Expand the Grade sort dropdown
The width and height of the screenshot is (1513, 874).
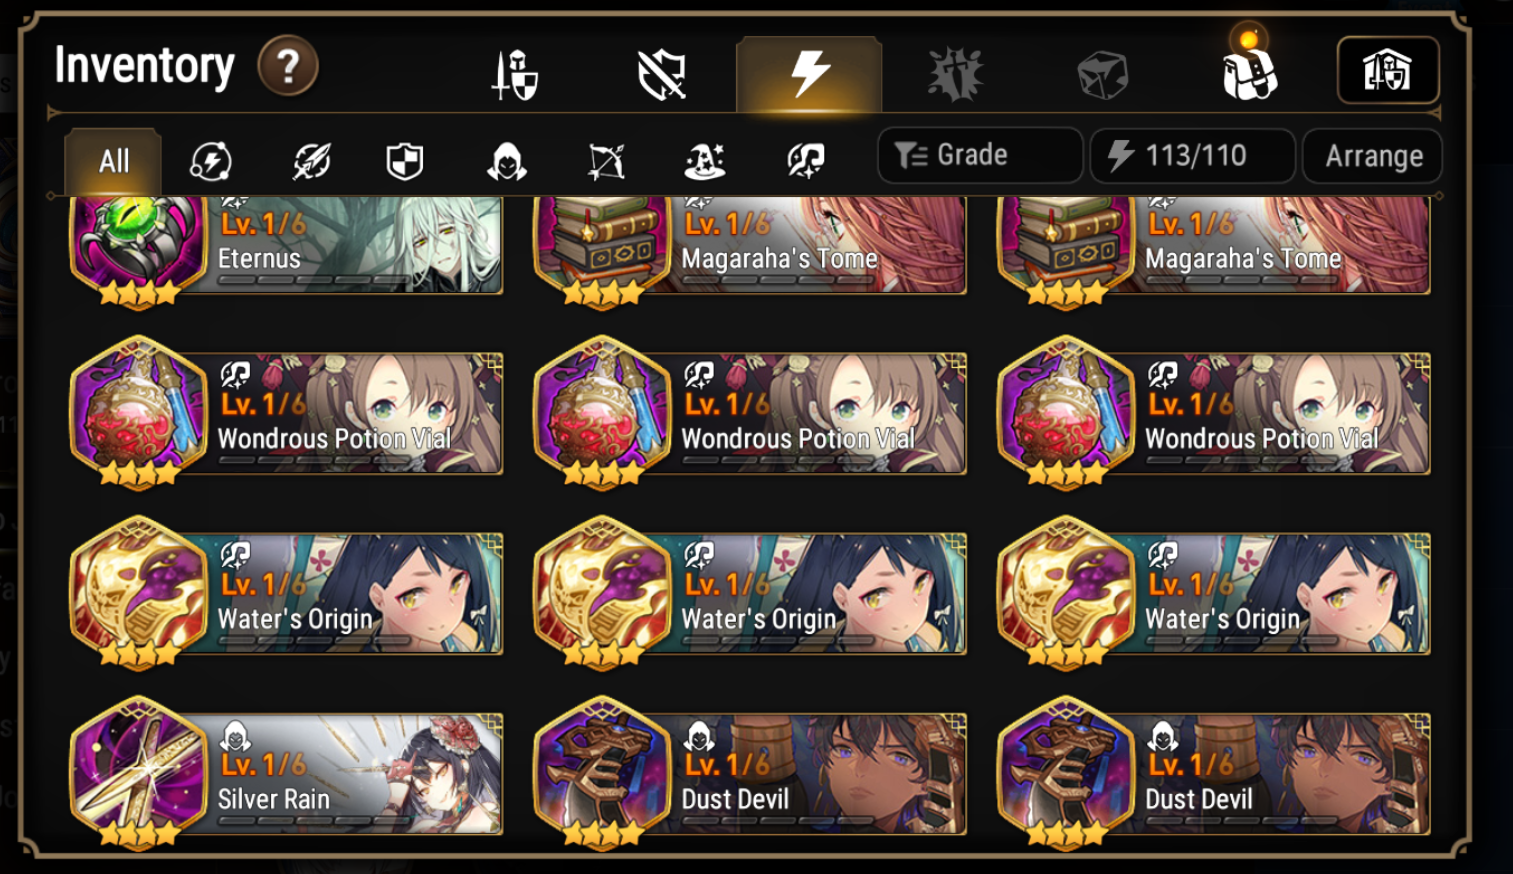pos(980,155)
